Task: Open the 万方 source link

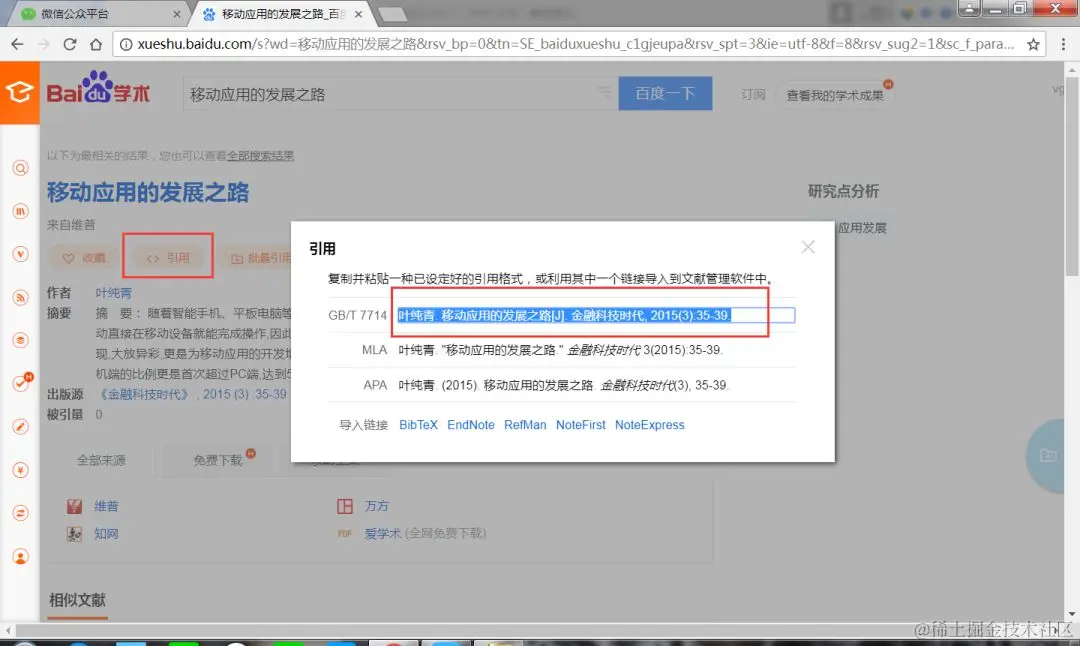Action: coord(376,506)
